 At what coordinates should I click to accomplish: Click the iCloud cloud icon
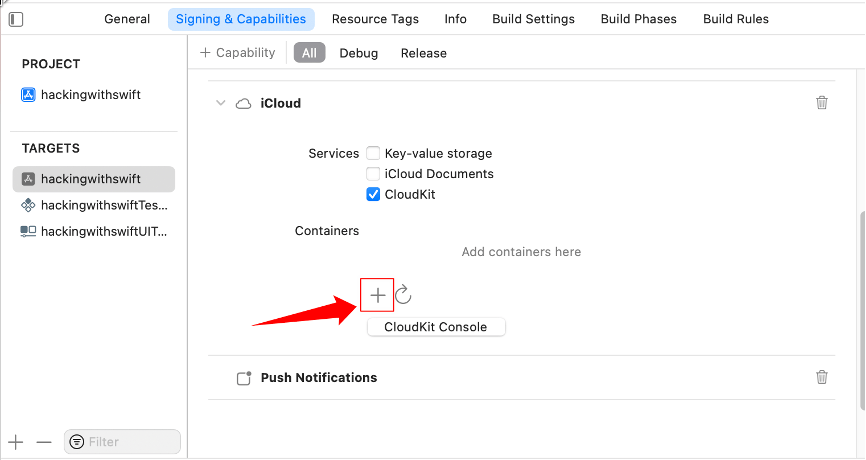click(244, 103)
